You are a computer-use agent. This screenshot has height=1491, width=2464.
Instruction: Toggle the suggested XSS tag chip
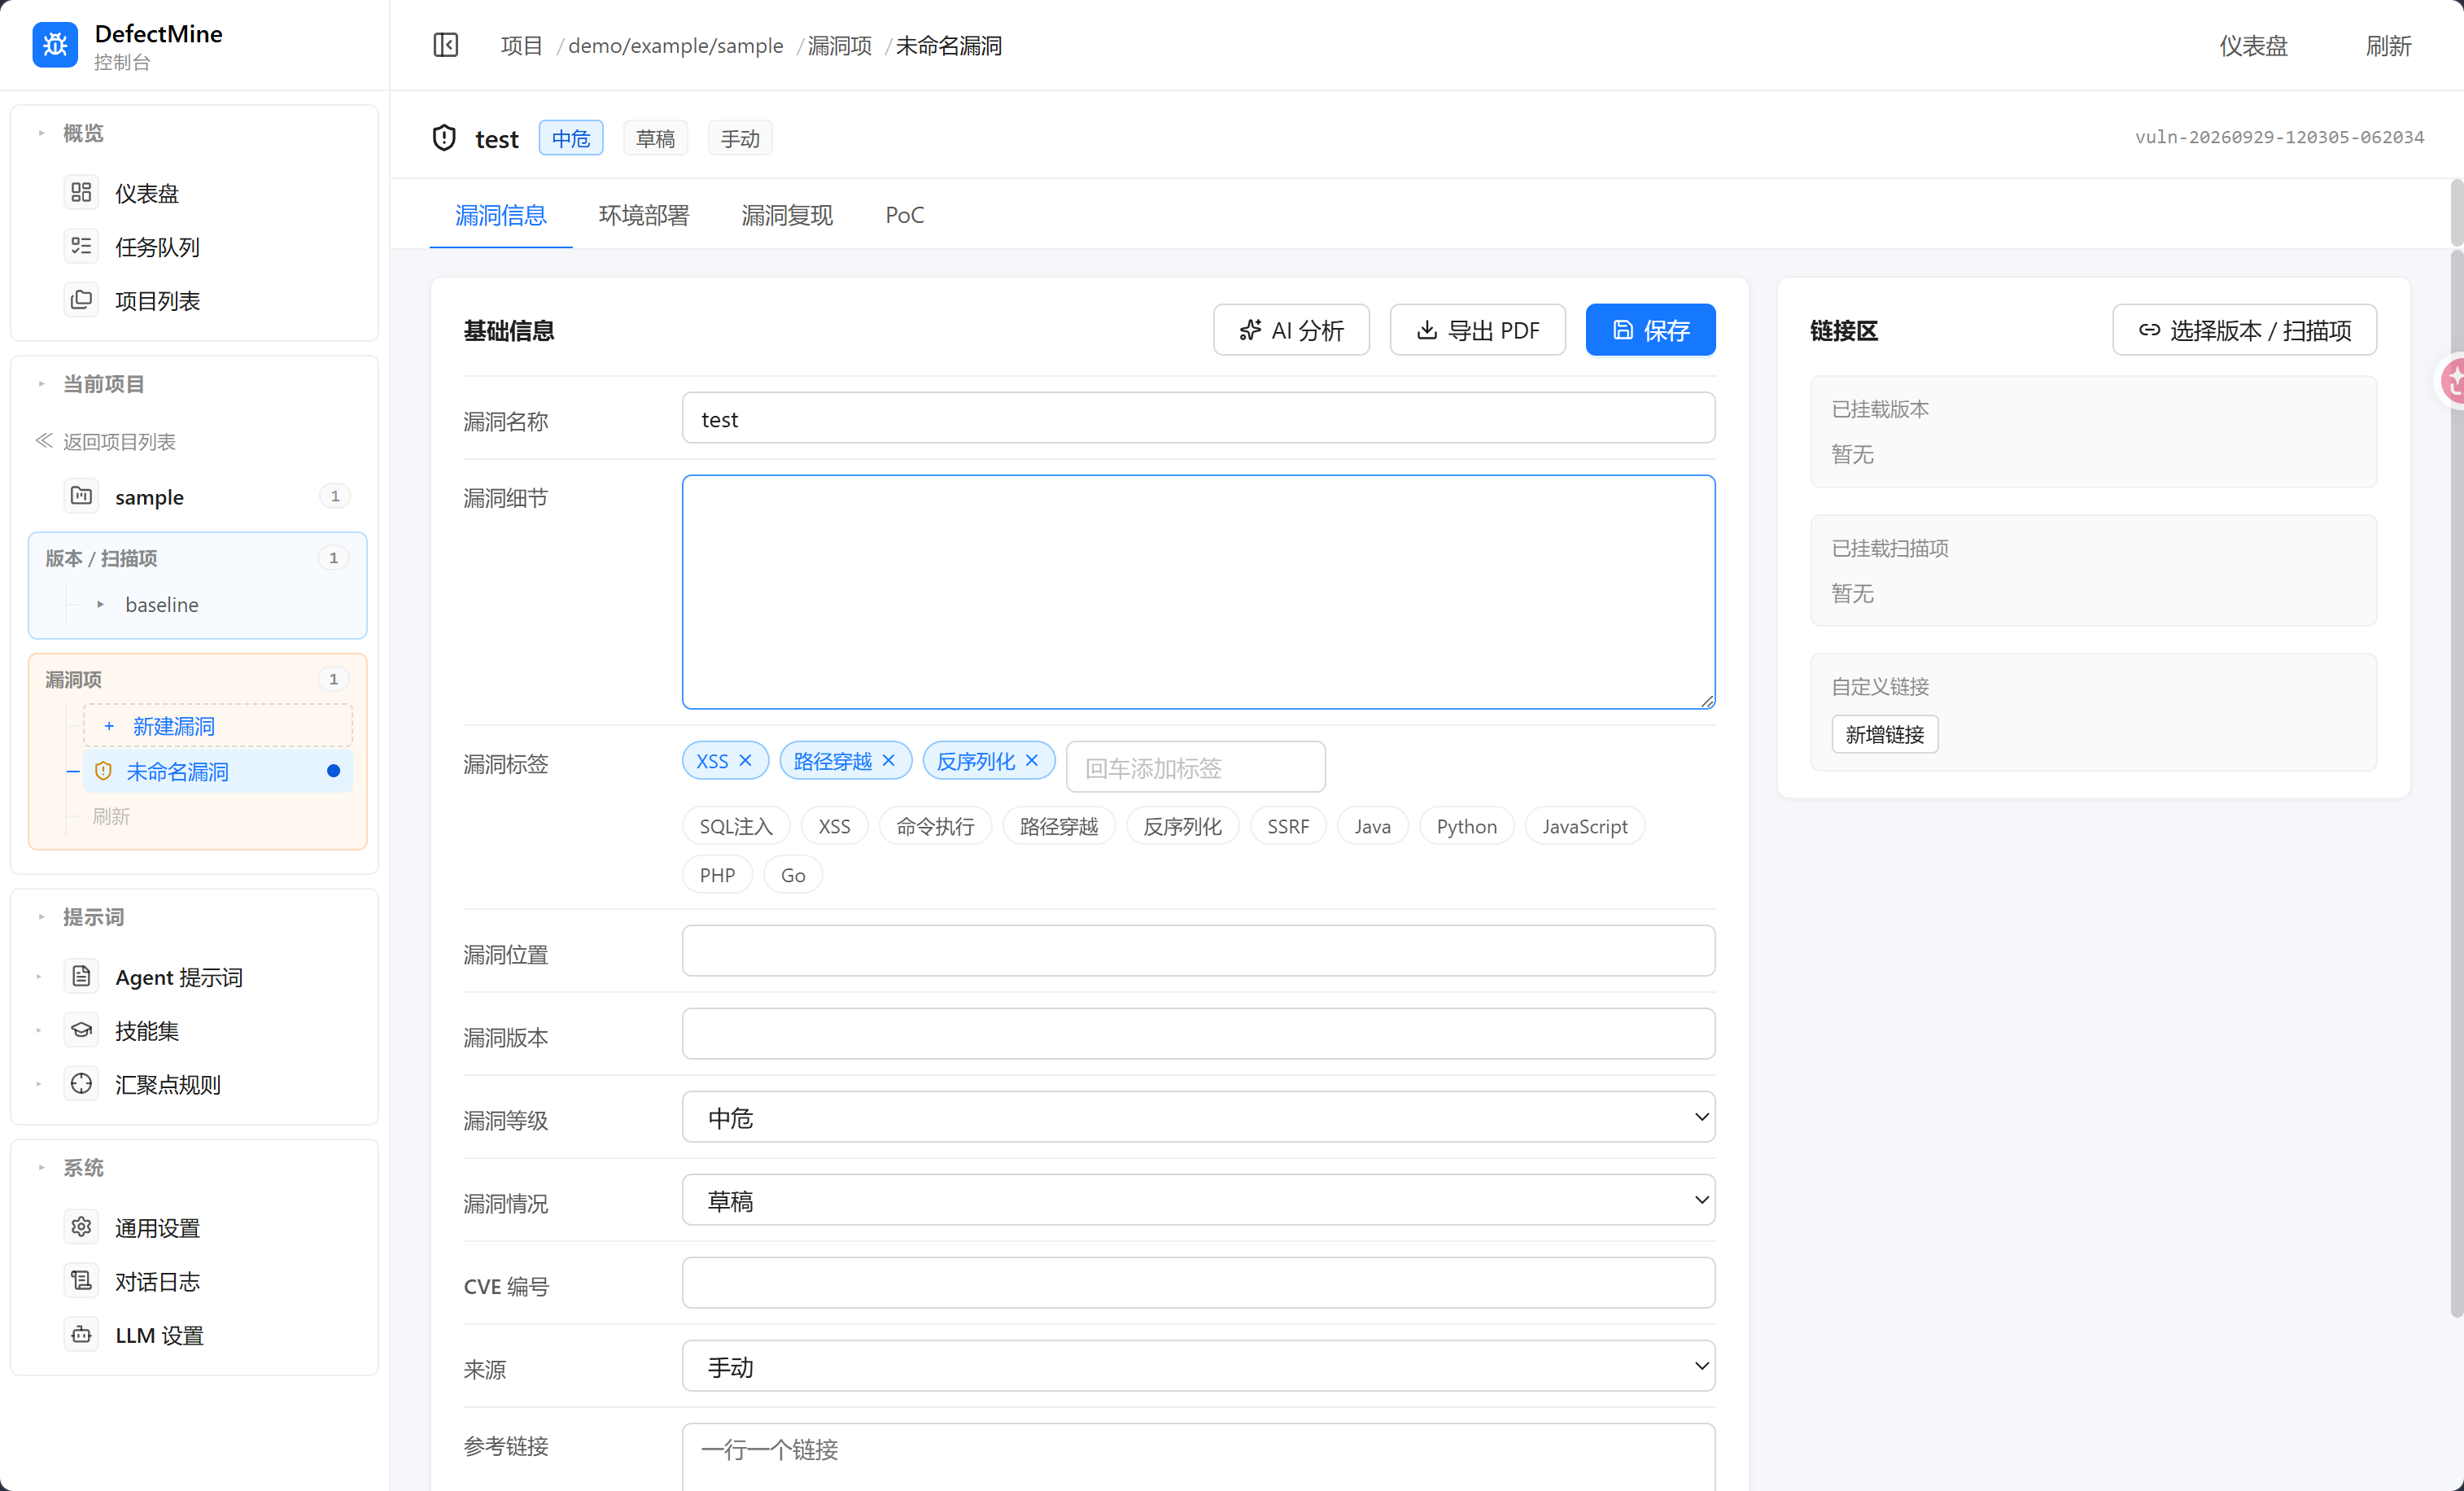(834, 826)
